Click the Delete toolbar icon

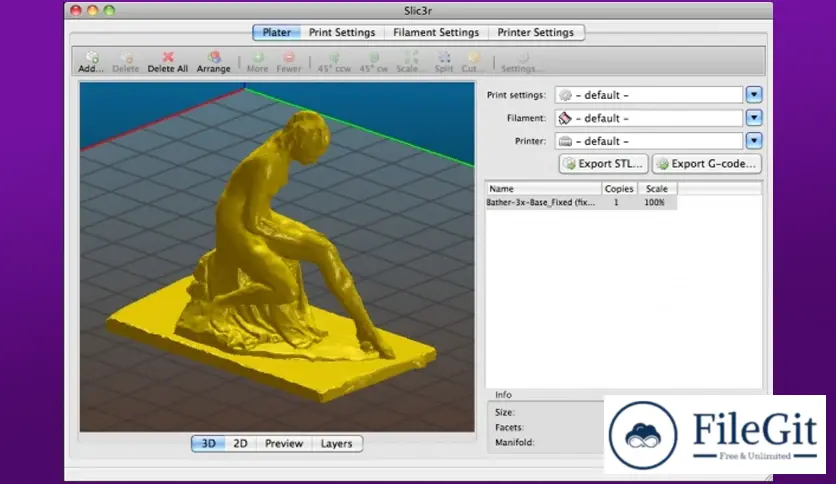[126, 62]
